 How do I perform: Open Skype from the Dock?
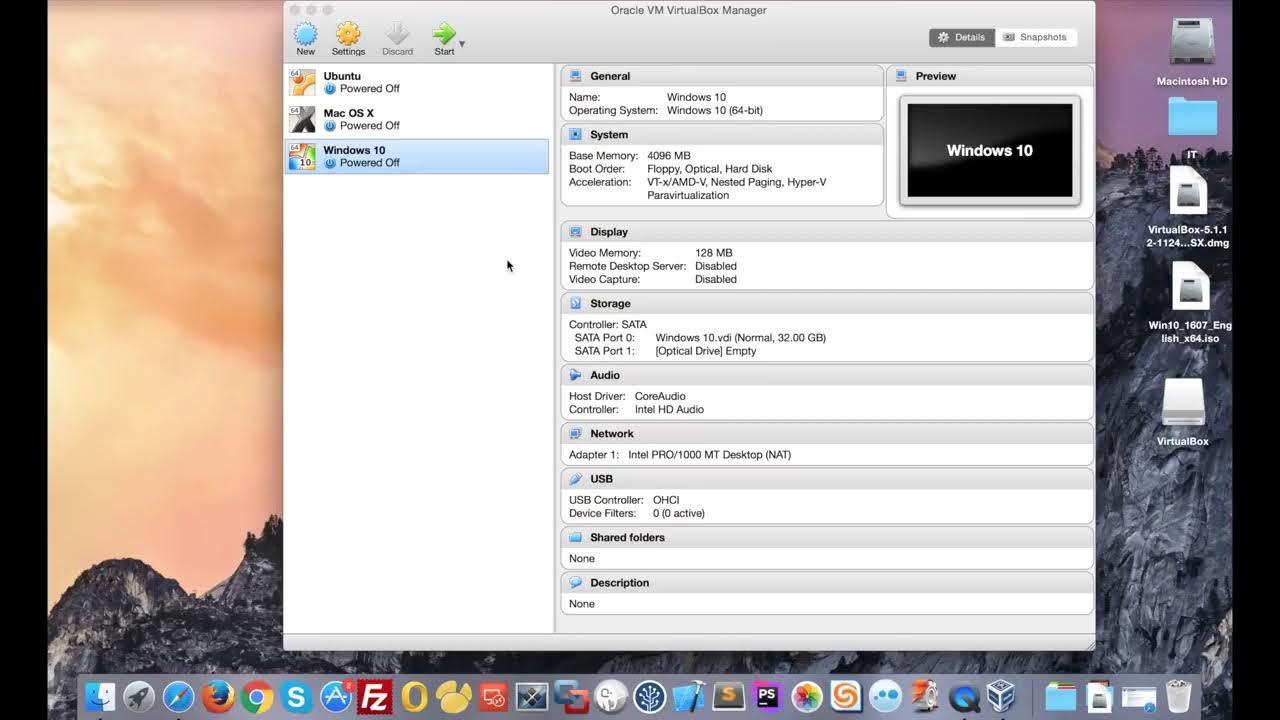[296, 696]
